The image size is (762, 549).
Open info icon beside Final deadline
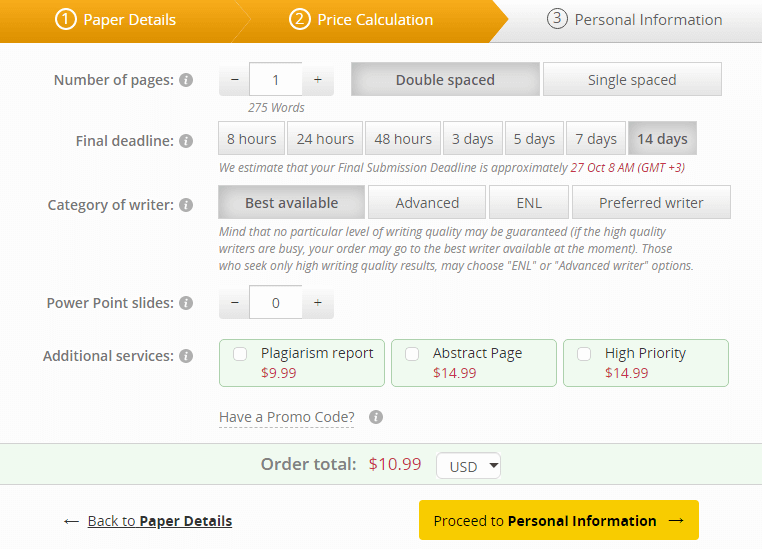coord(186,141)
